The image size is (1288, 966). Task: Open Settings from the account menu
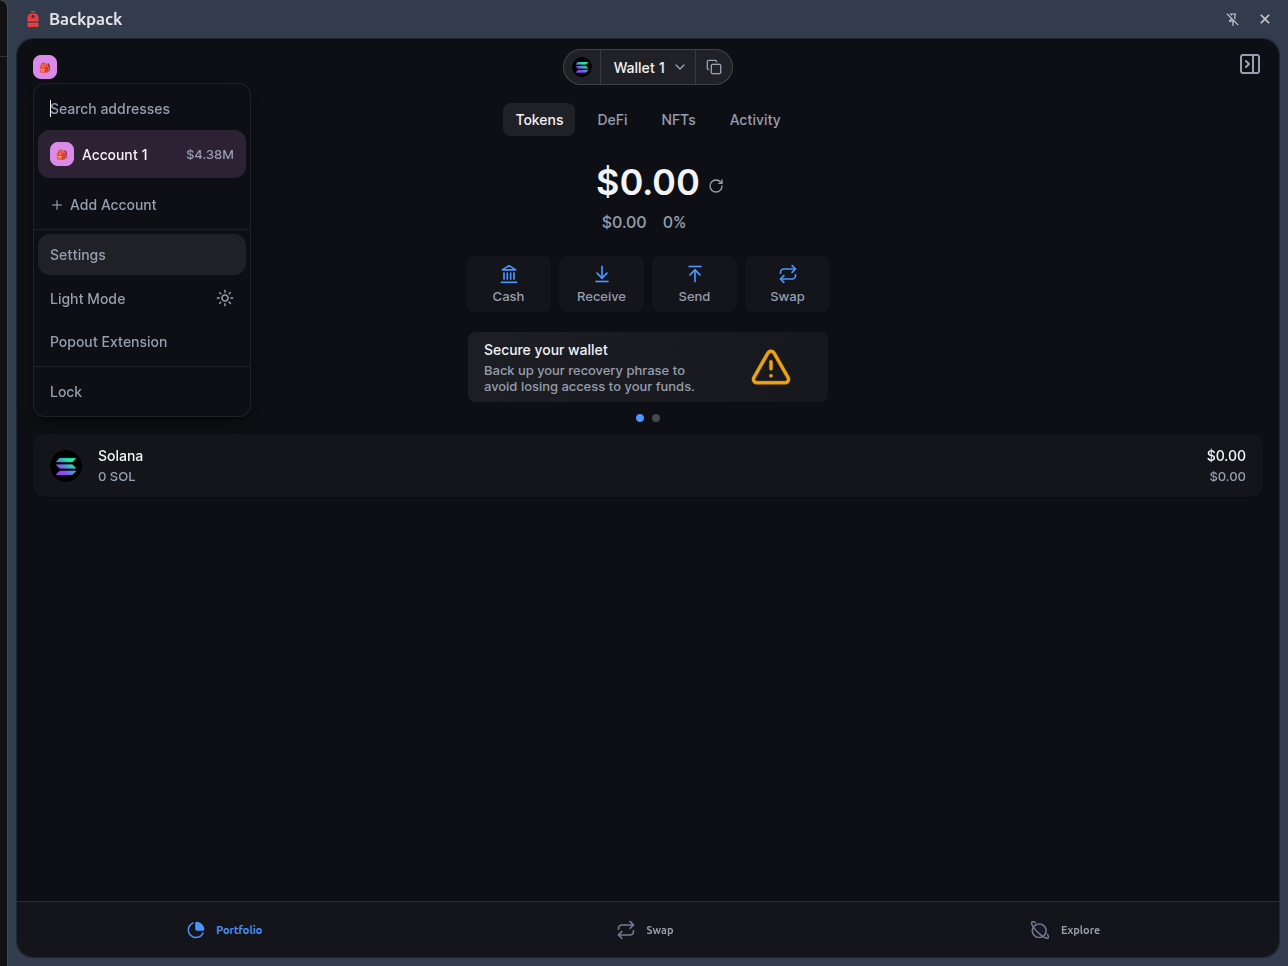pos(142,255)
